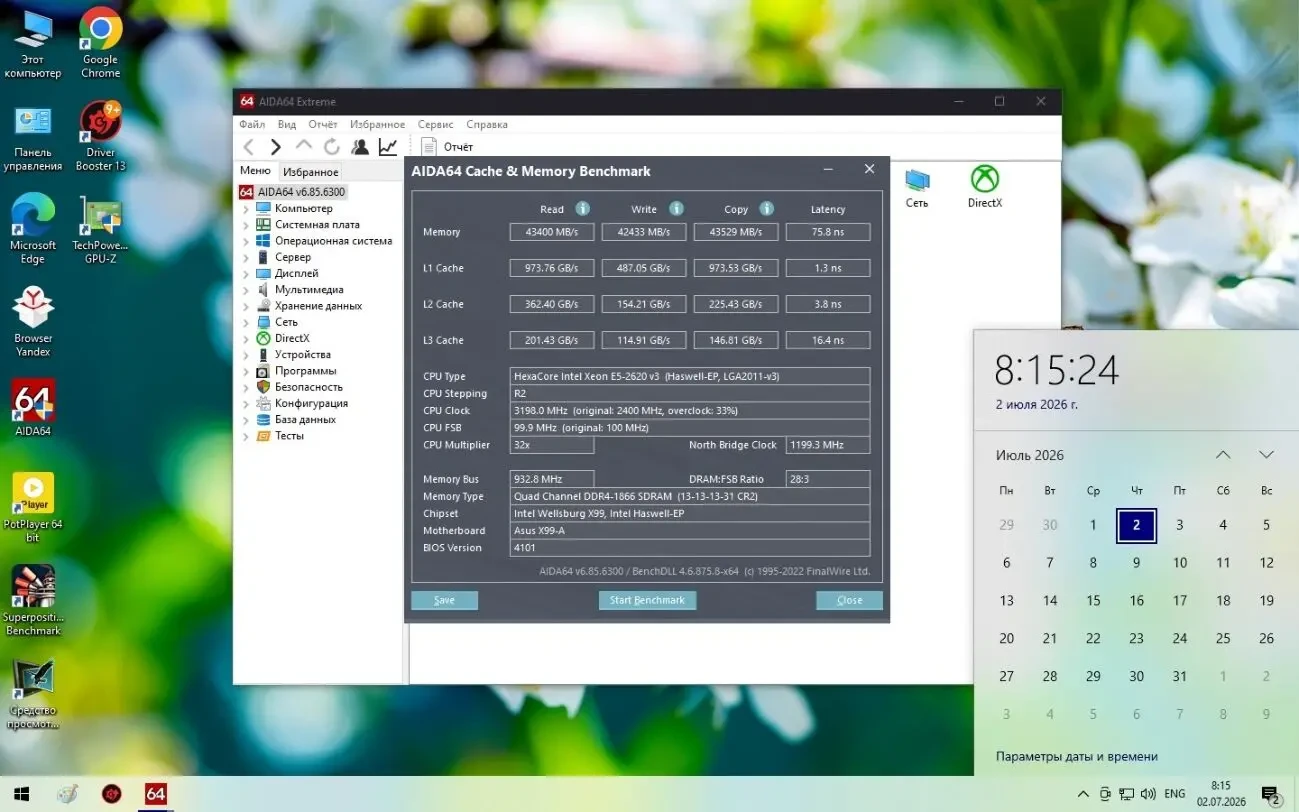Open the Сеть icon in right pane

[917, 187]
